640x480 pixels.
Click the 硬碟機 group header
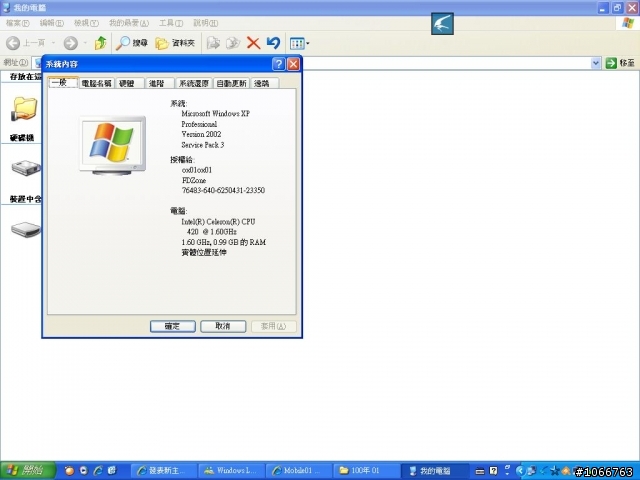click(x=22, y=138)
